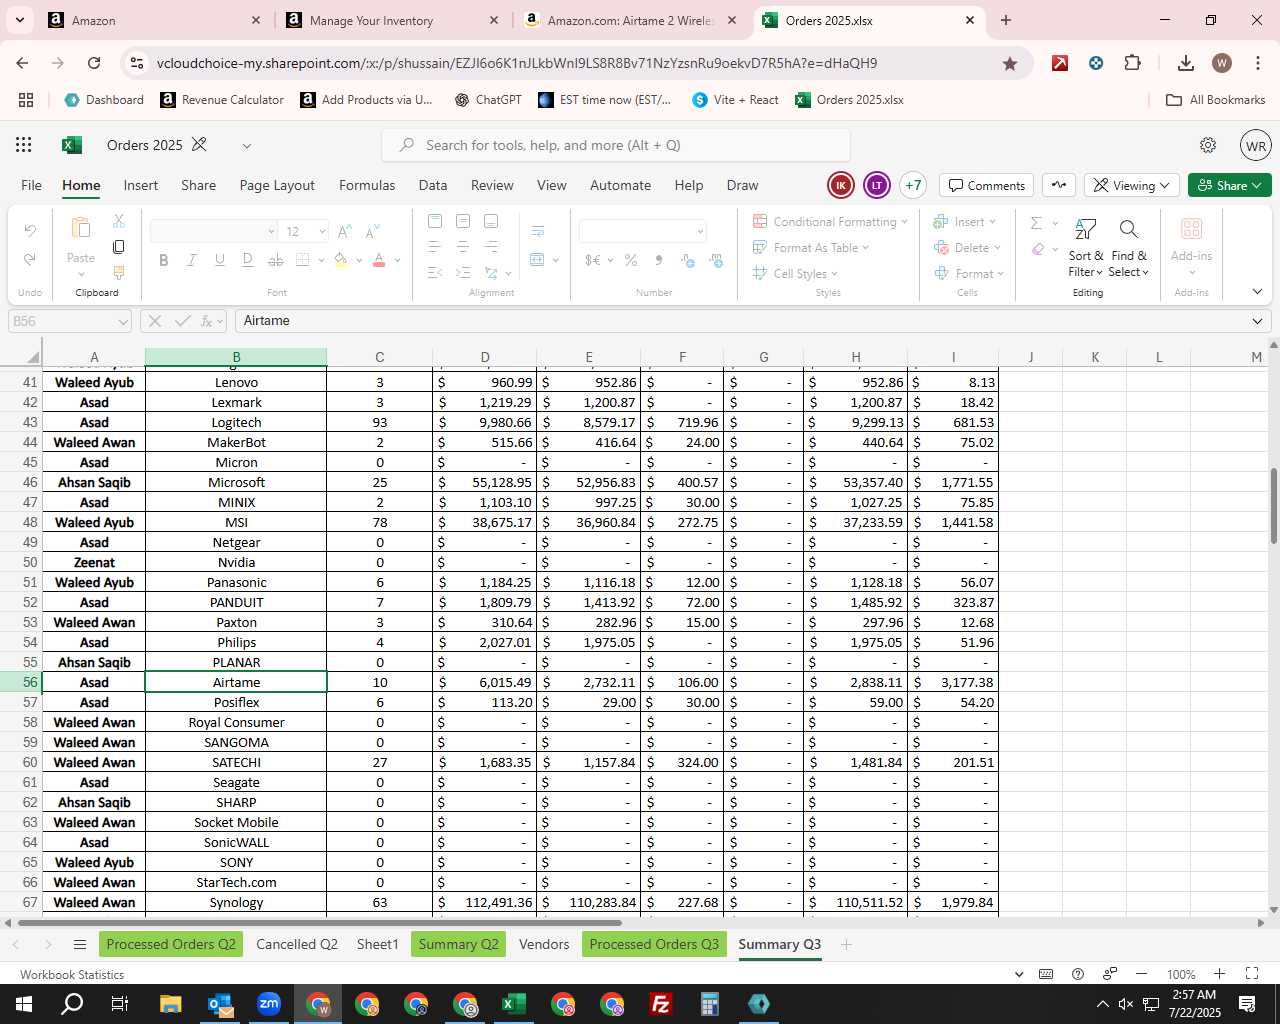Open FileZilla from the taskbar
1280x1024 pixels.
click(x=661, y=1004)
